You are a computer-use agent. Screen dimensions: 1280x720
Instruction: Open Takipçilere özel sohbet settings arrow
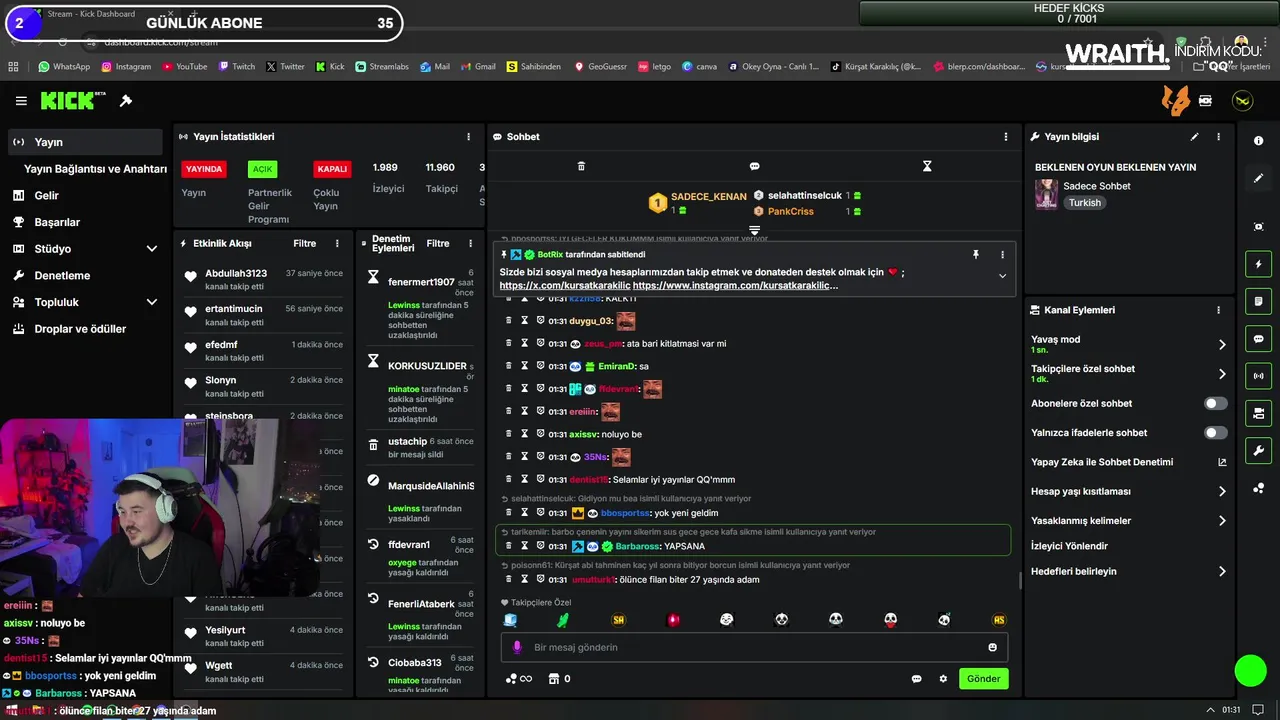tap(1222, 374)
